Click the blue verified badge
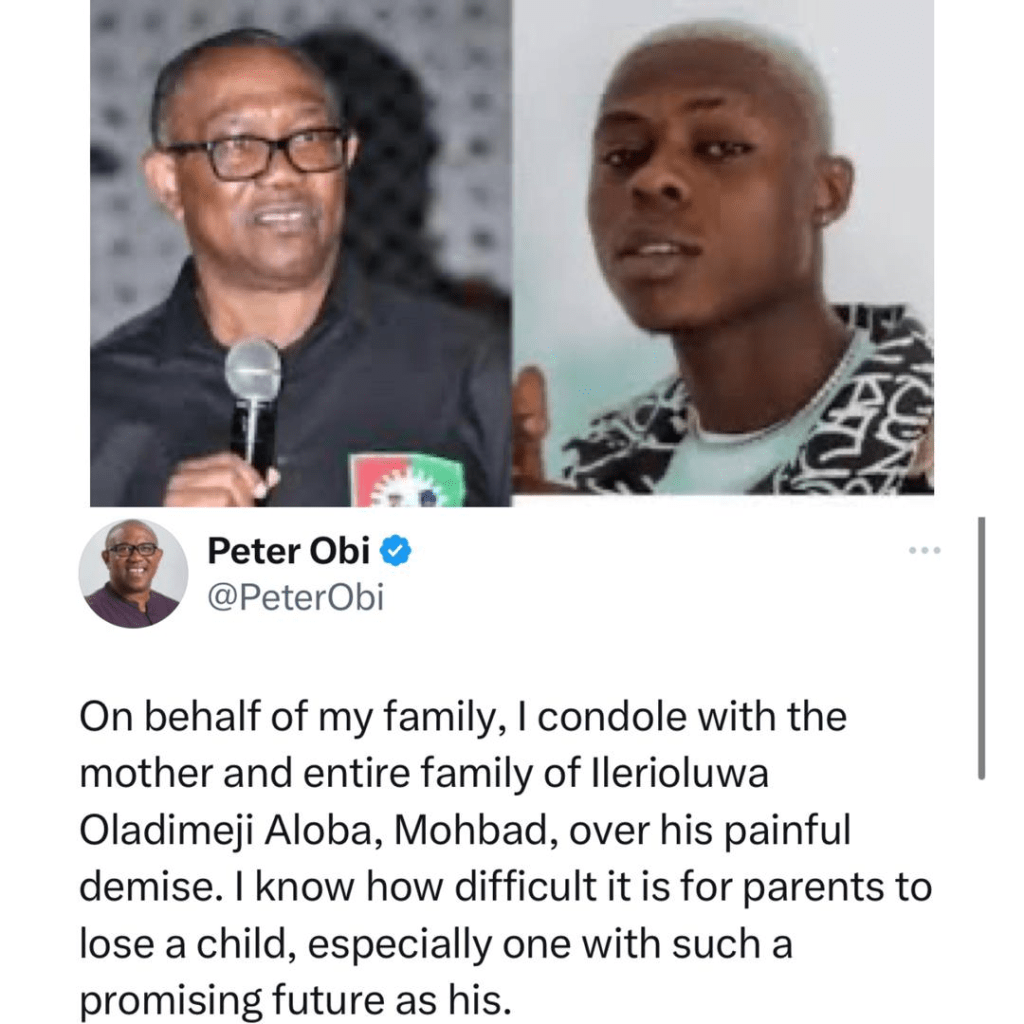Image resolution: width=1024 pixels, height=1024 pixels. pos(394,552)
